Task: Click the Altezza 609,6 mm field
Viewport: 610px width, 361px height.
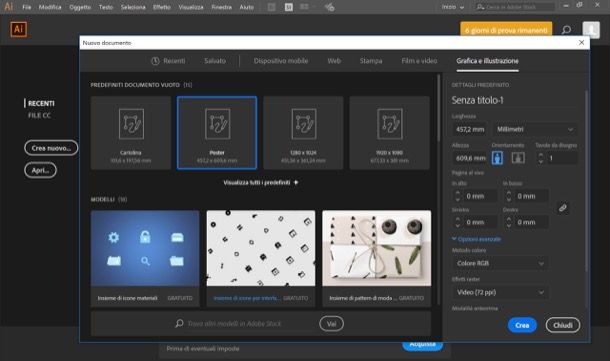Action: [x=470, y=158]
